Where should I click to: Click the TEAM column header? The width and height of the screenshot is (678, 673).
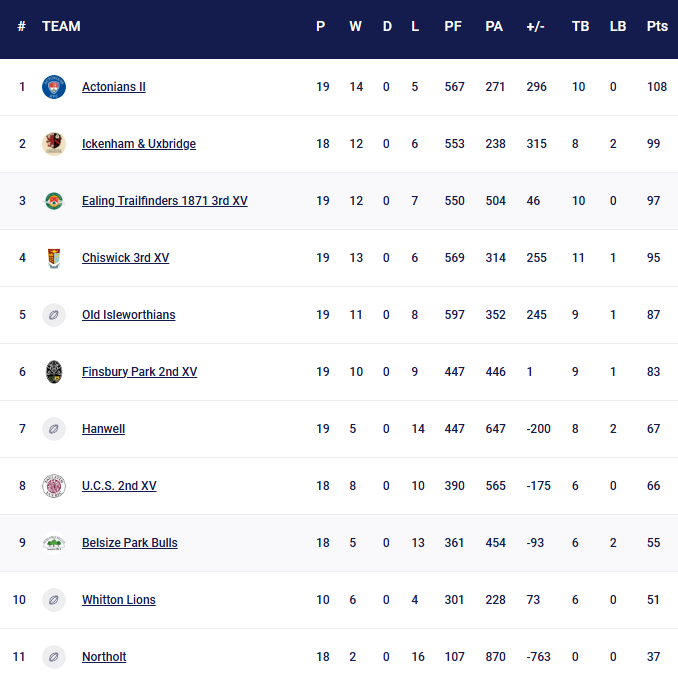pos(61,27)
